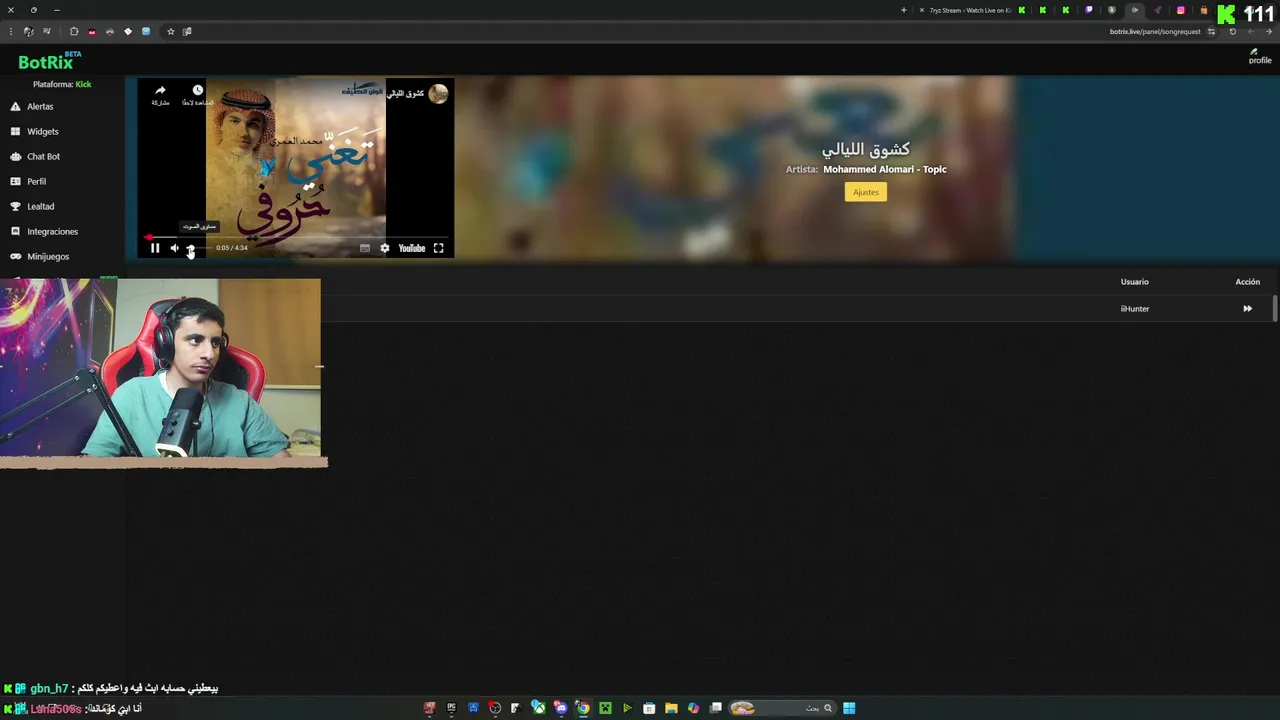Screen dimensions: 1280x720
Task: Open the Chat Bot sidebar section
Action: point(43,156)
